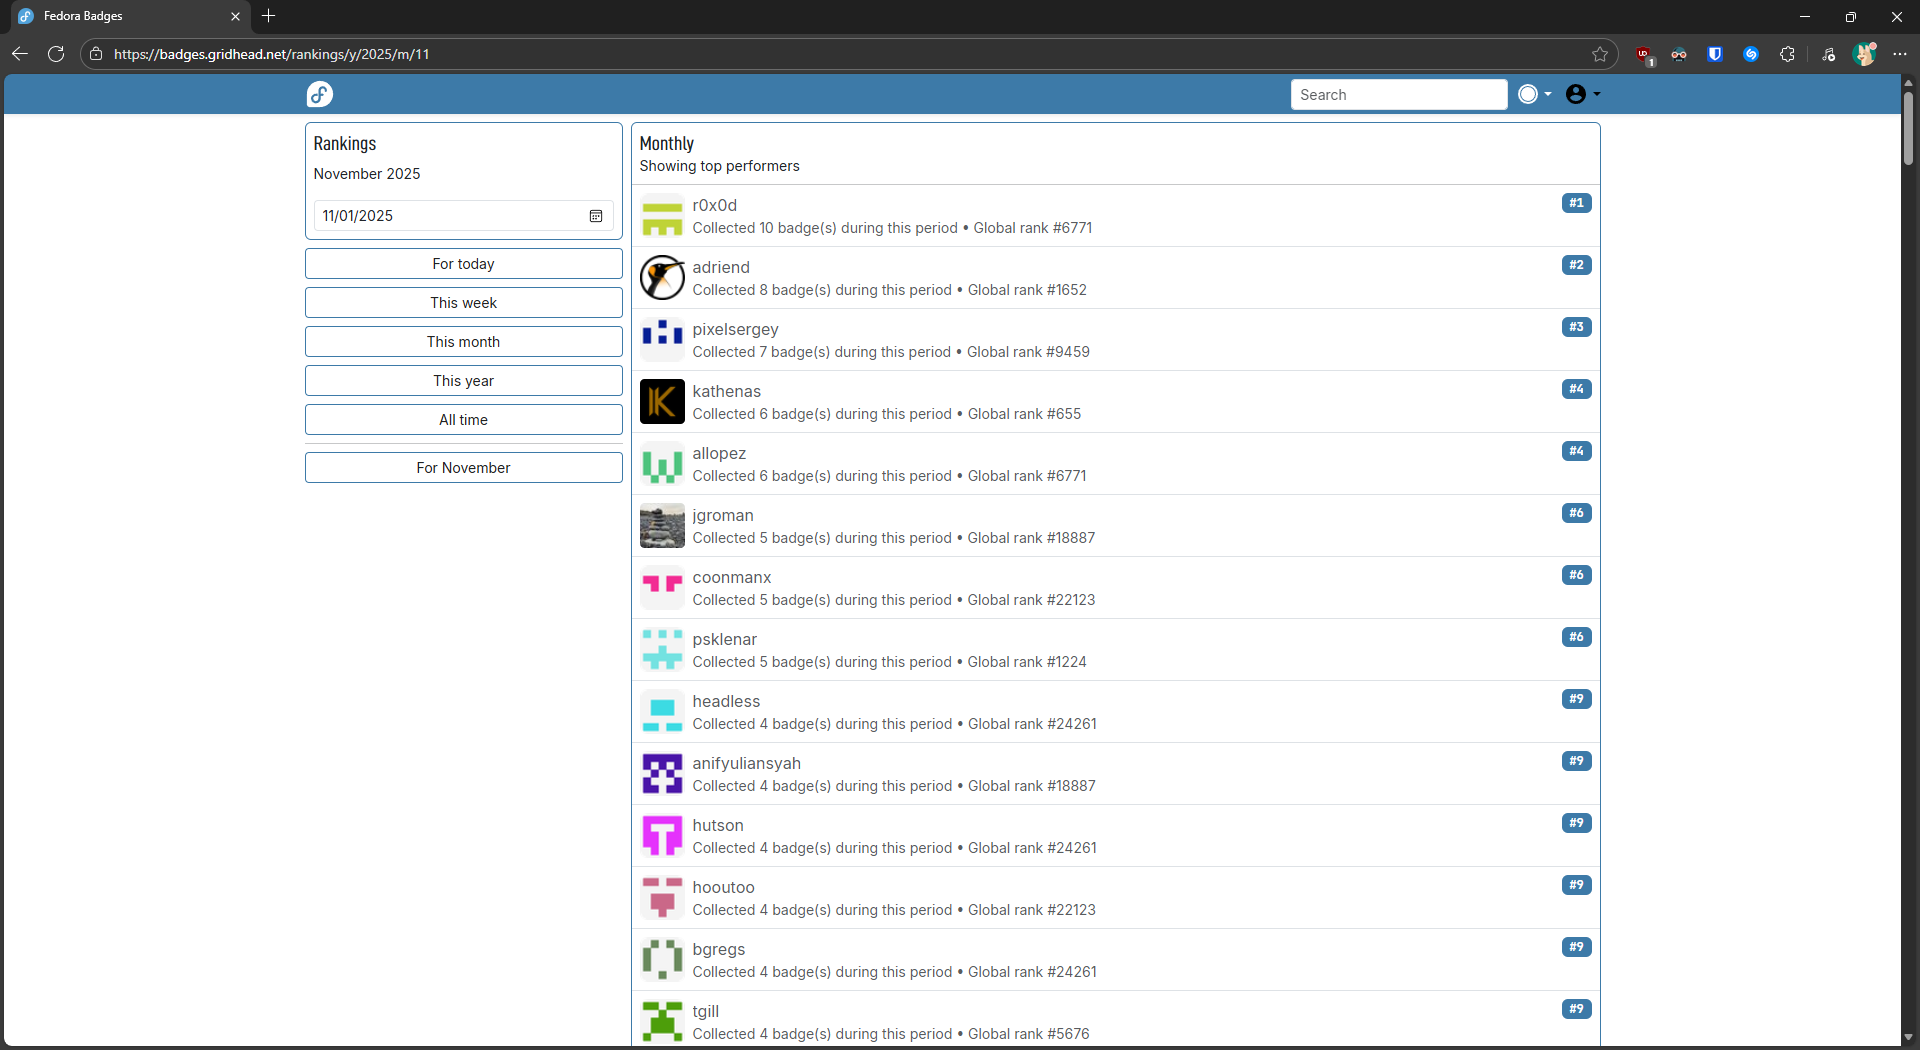Open the theme toggle dropdown
The image size is (1920, 1050).
[x=1534, y=94]
